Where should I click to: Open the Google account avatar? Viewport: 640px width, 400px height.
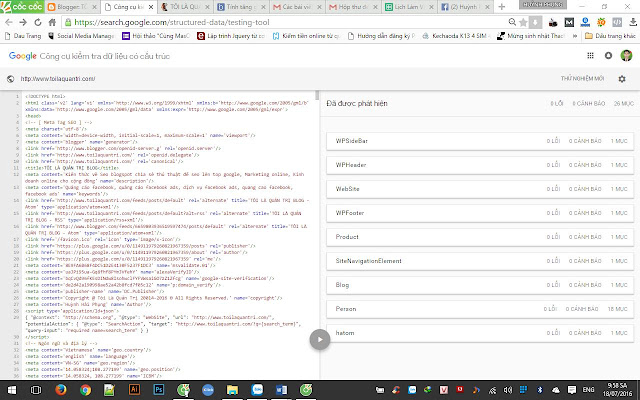[x=626, y=56]
